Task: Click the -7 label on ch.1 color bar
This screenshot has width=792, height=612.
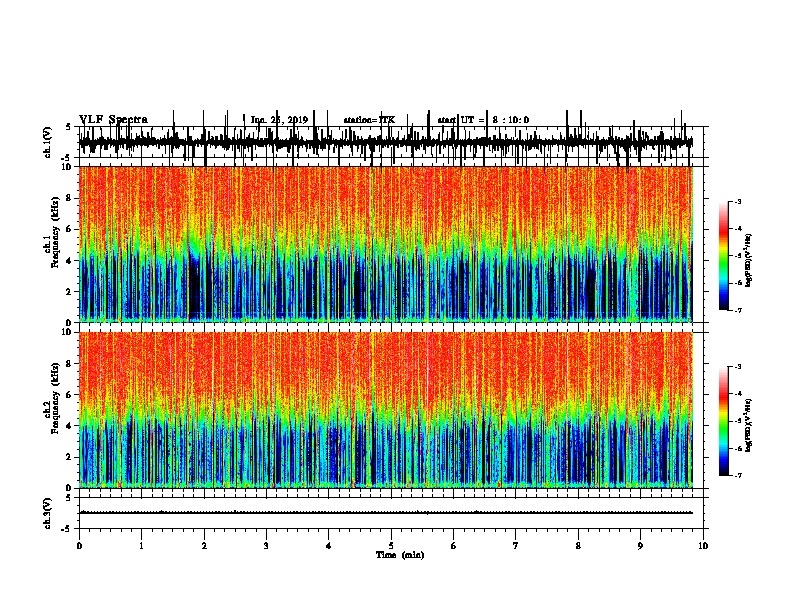Action: click(737, 310)
